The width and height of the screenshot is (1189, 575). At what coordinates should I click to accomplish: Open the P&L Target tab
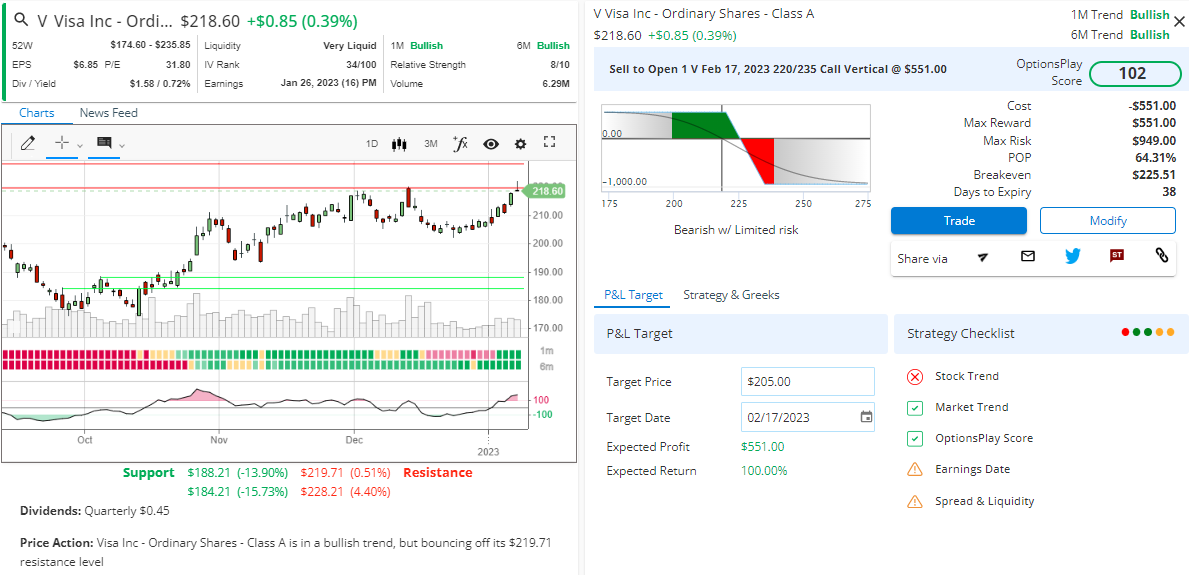pyautogui.click(x=633, y=295)
